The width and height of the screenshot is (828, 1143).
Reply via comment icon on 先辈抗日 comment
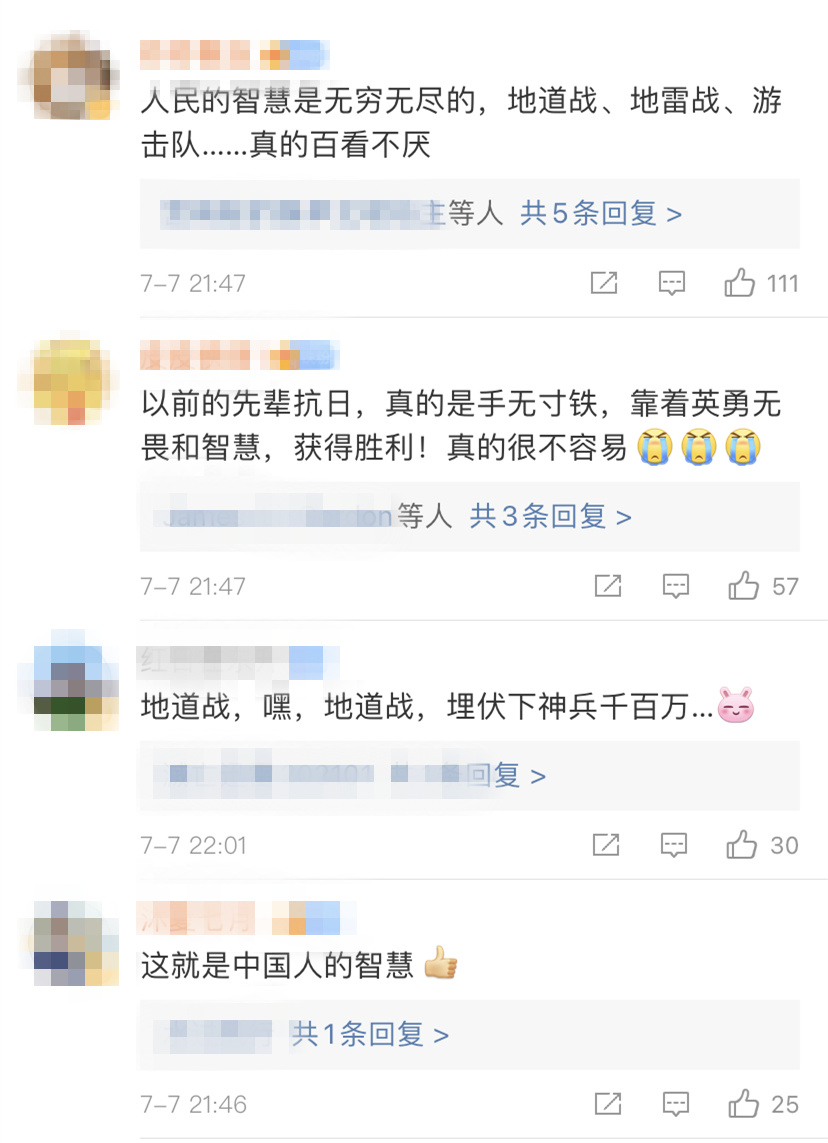pyautogui.click(x=676, y=586)
